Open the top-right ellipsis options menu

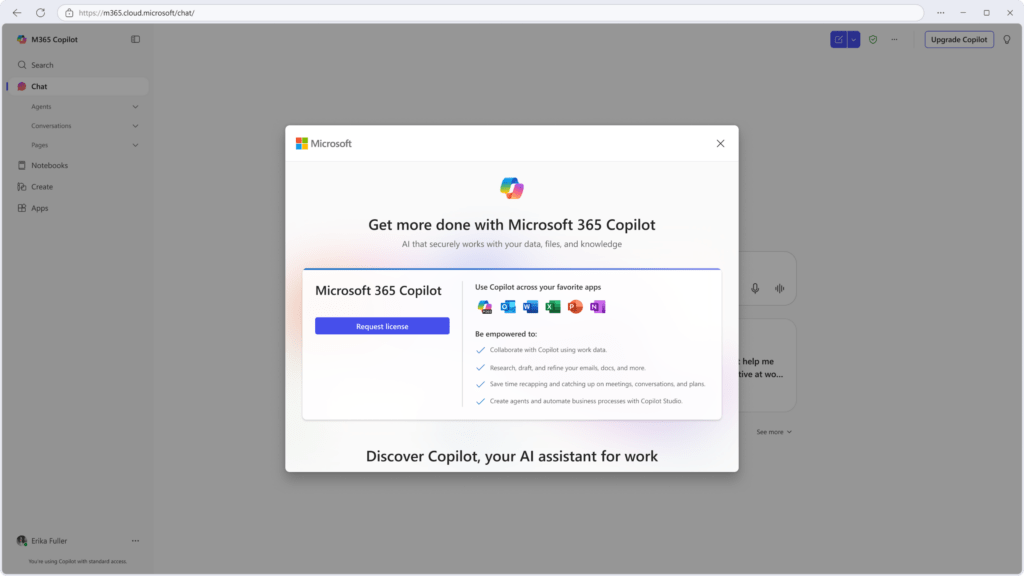(894, 39)
